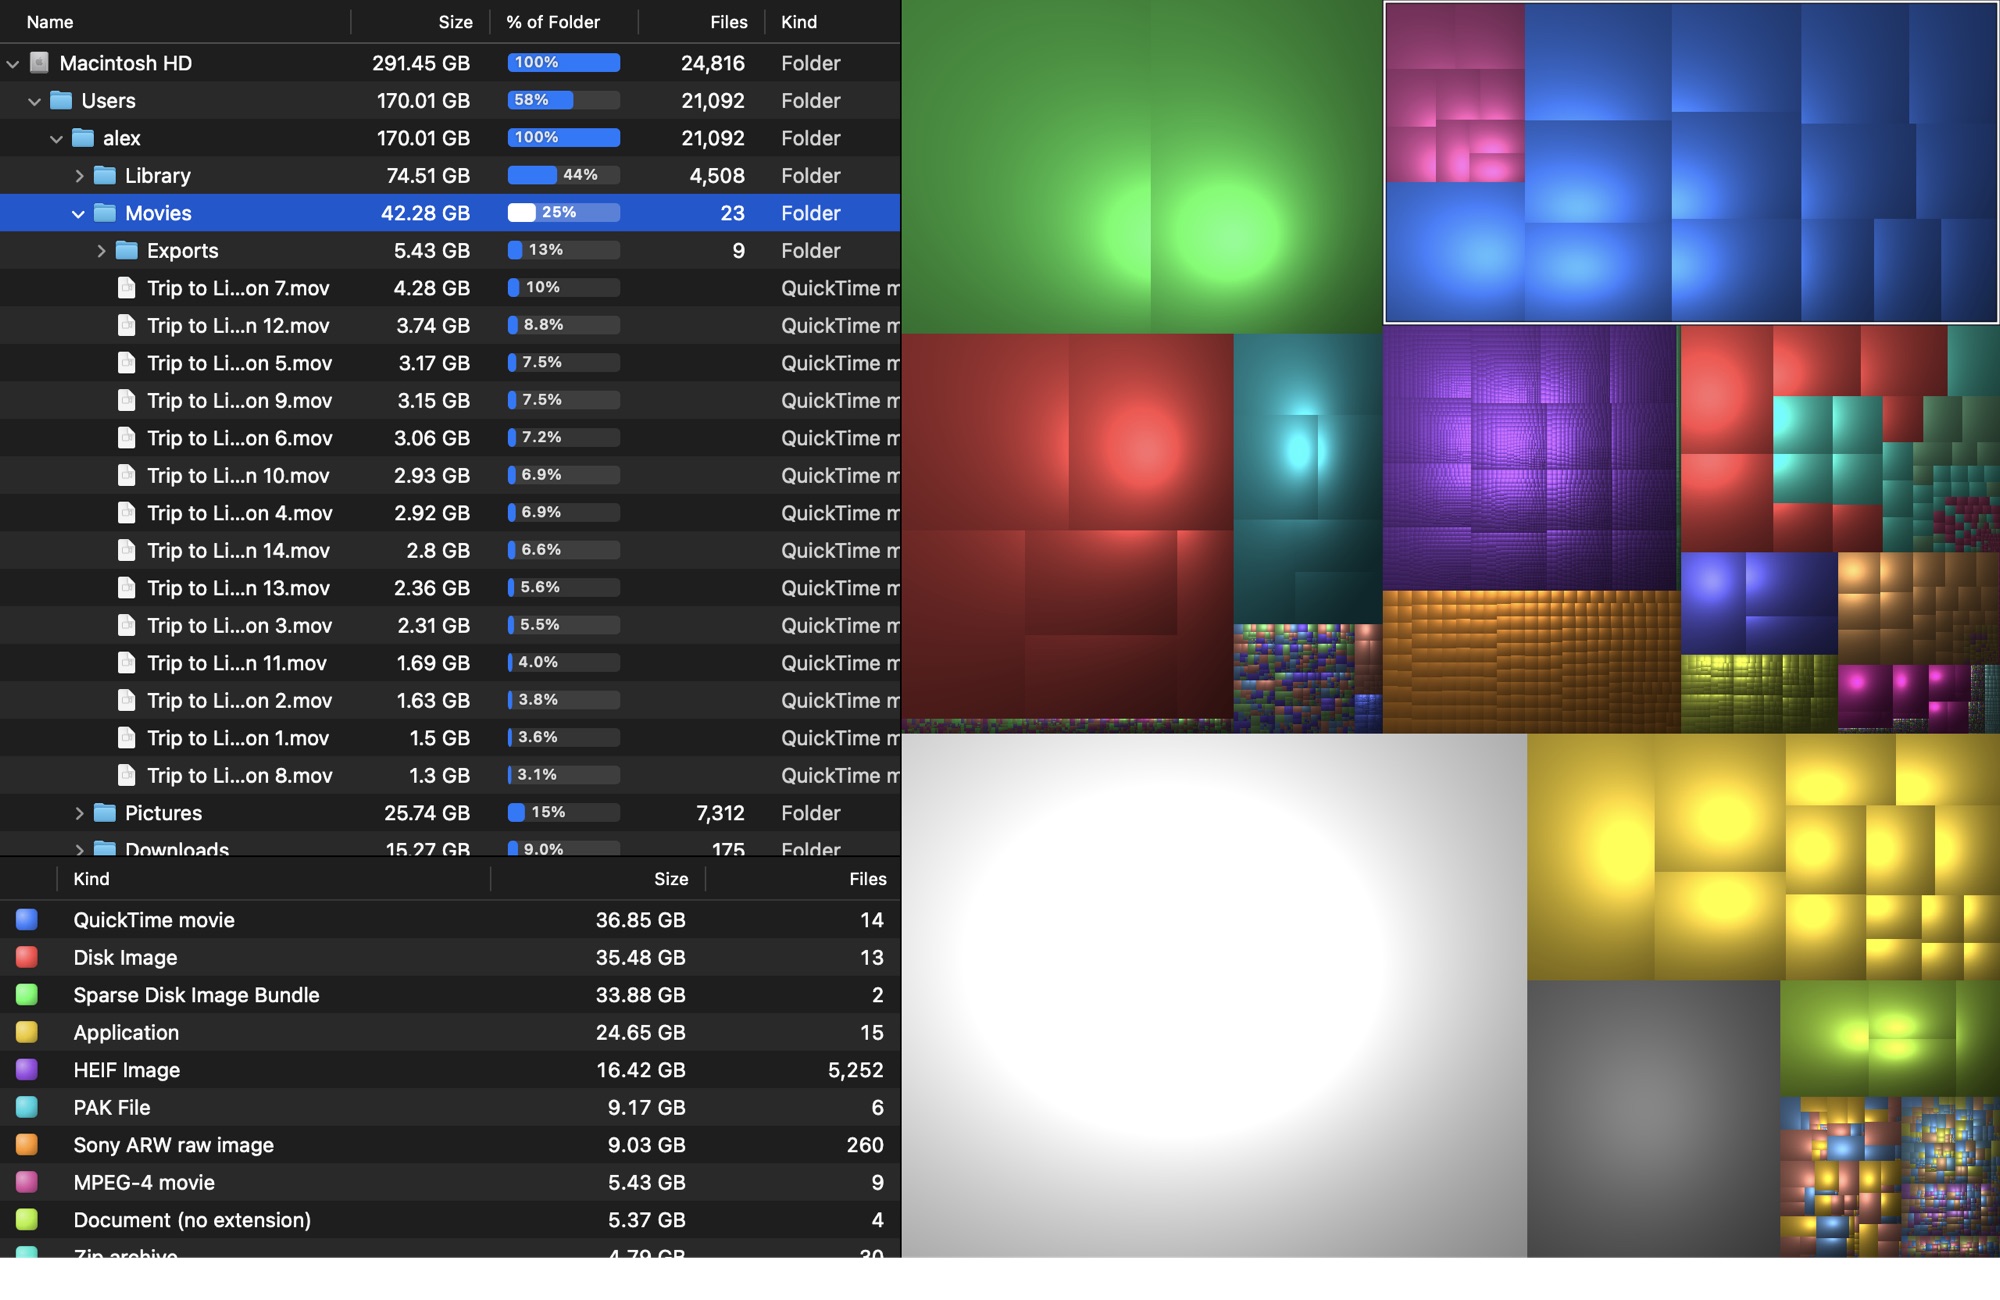2000x1300 pixels.
Task: Click file icon of Trip to Li...on 4.mov
Action: tap(126, 513)
